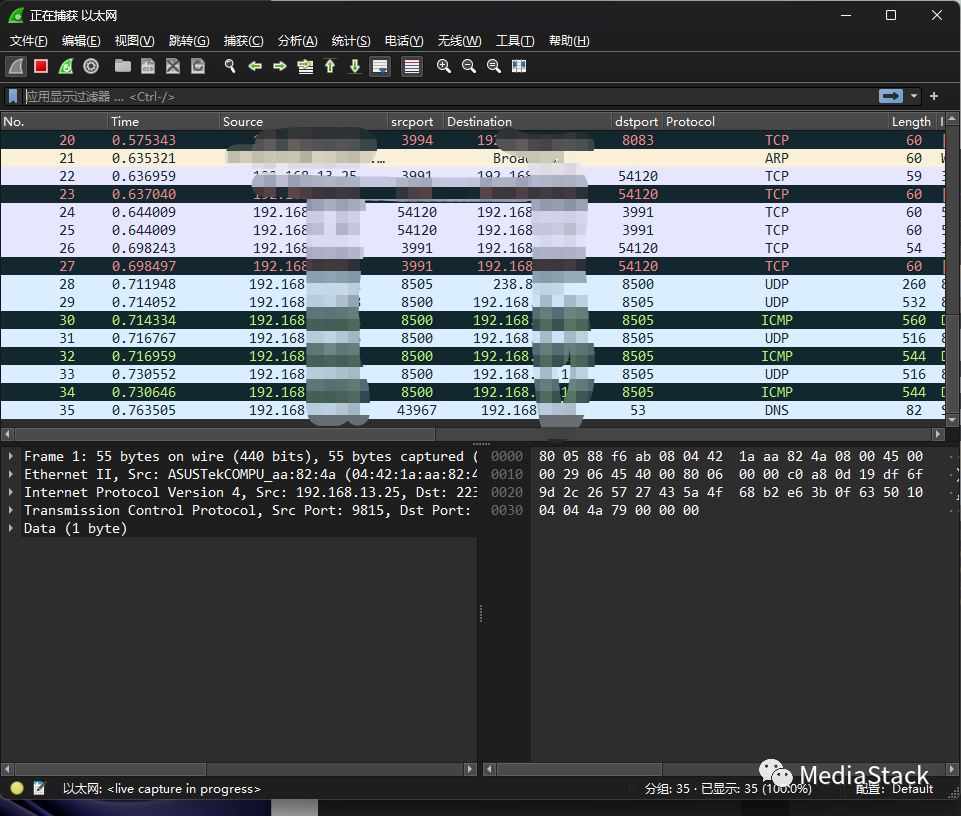Open the 统计 statistics menu
The height and width of the screenshot is (816, 961).
pos(350,41)
